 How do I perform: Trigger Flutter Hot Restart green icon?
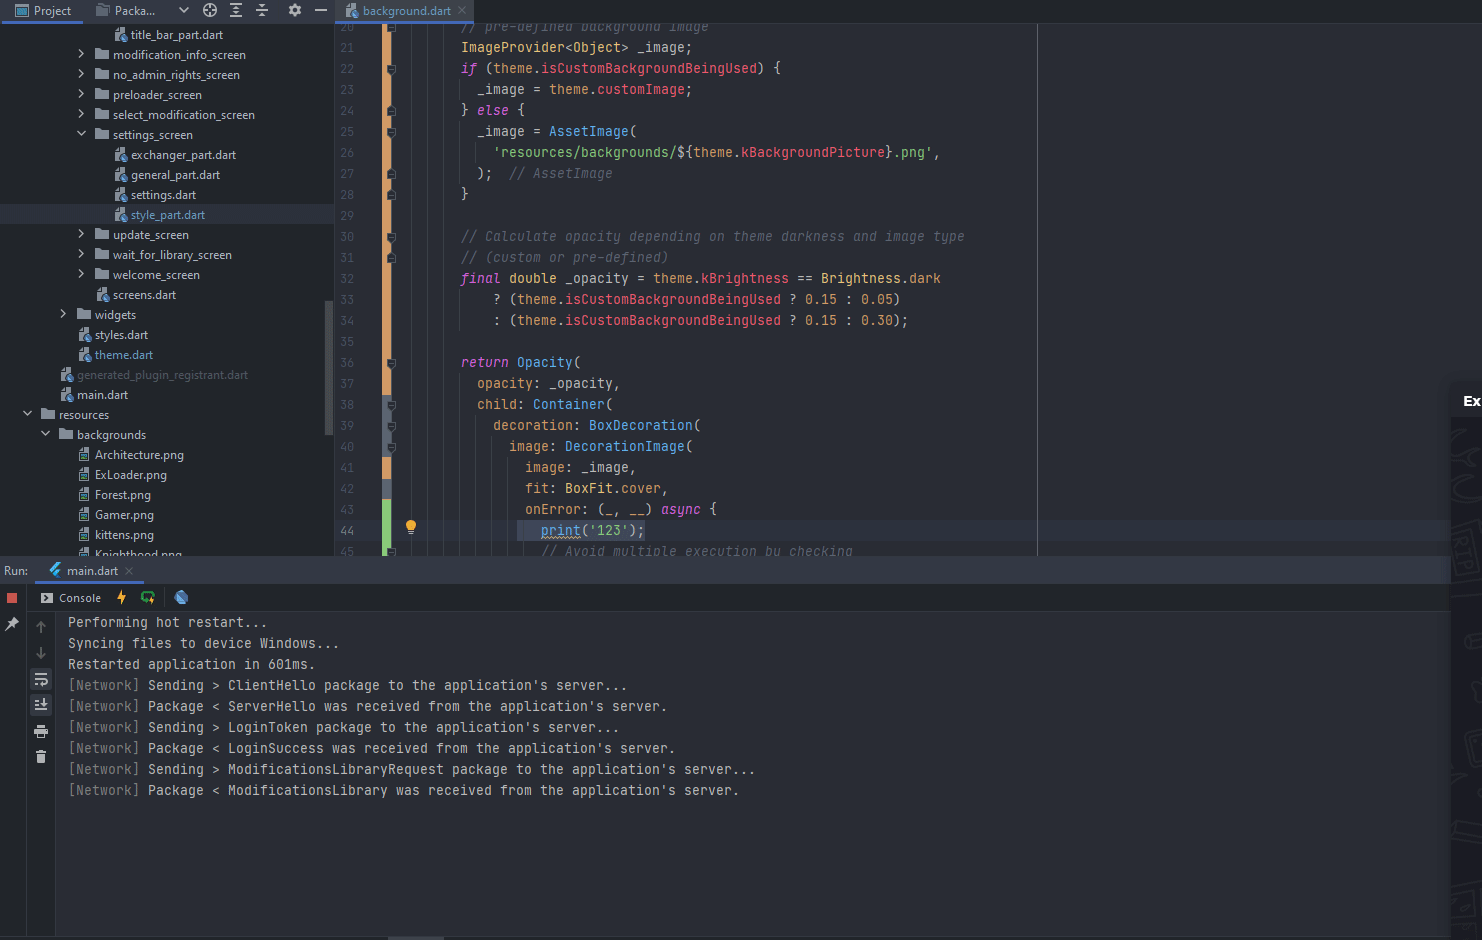148,598
